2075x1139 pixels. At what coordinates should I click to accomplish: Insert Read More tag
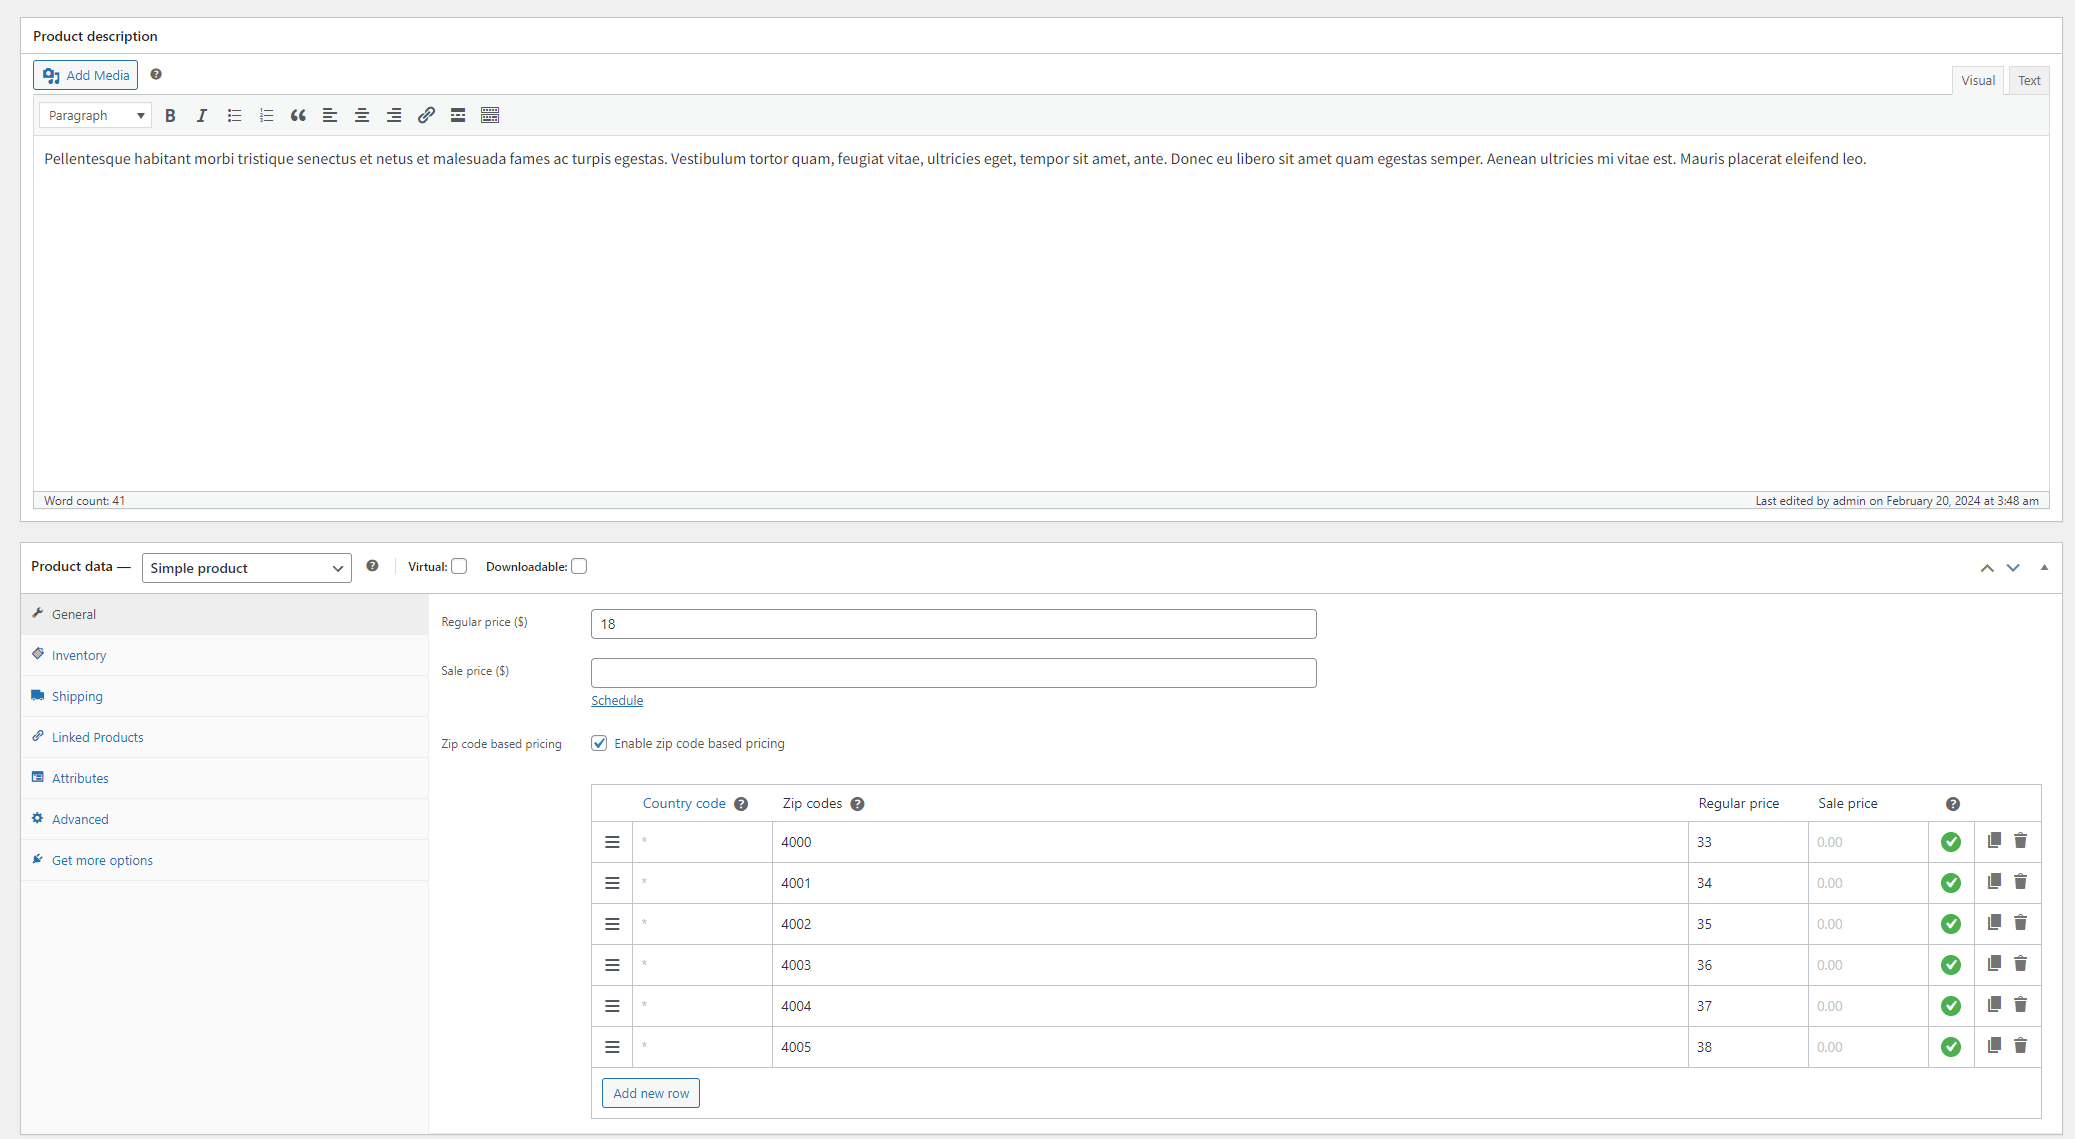(458, 116)
